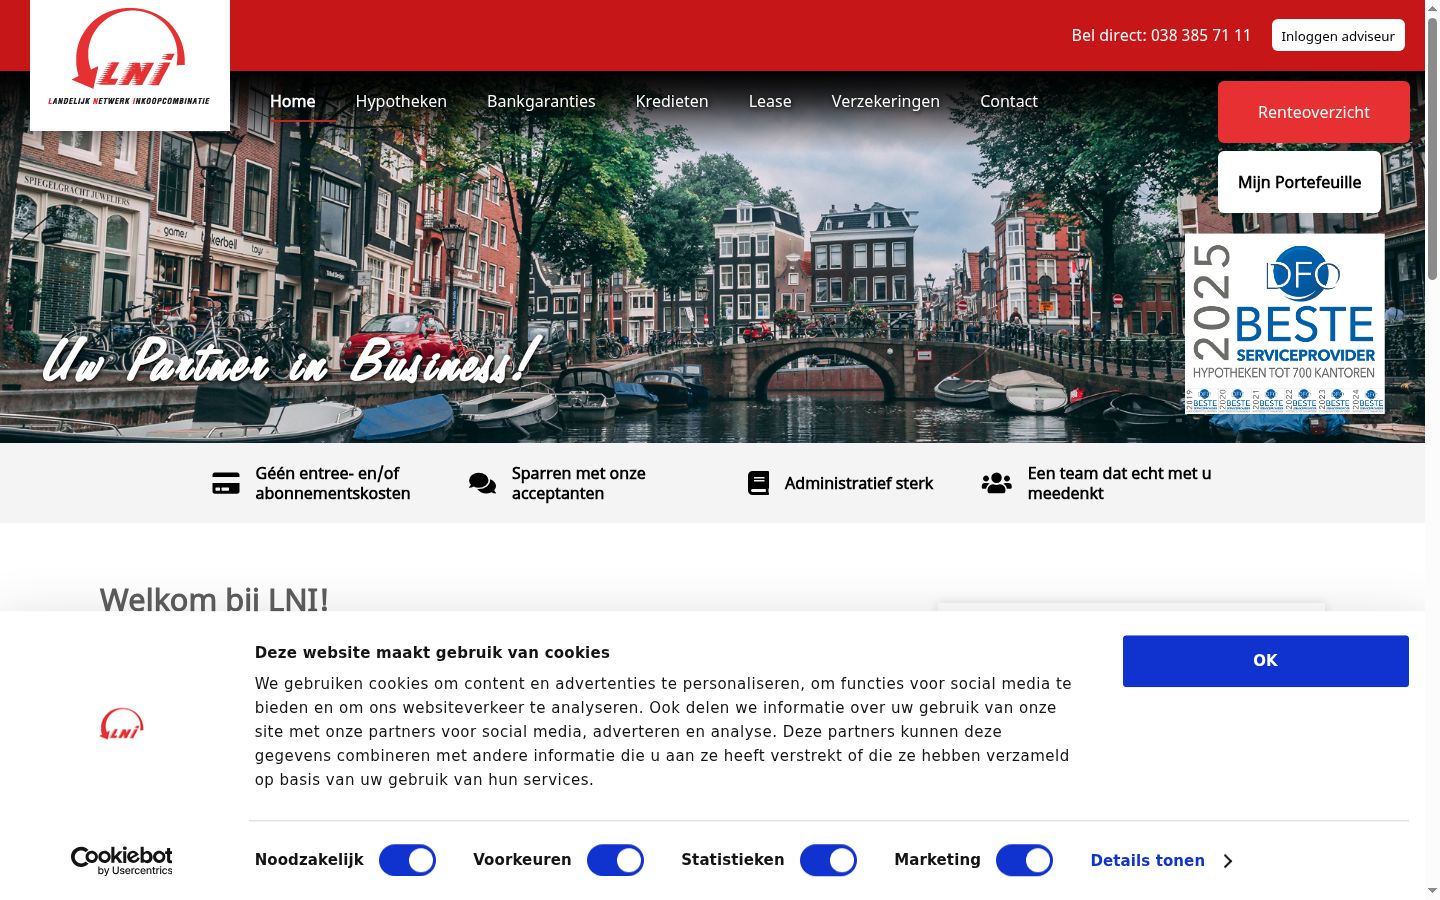Click the small LNI logo in cookie banner
This screenshot has width=1440, height=900.
(122, 724)
